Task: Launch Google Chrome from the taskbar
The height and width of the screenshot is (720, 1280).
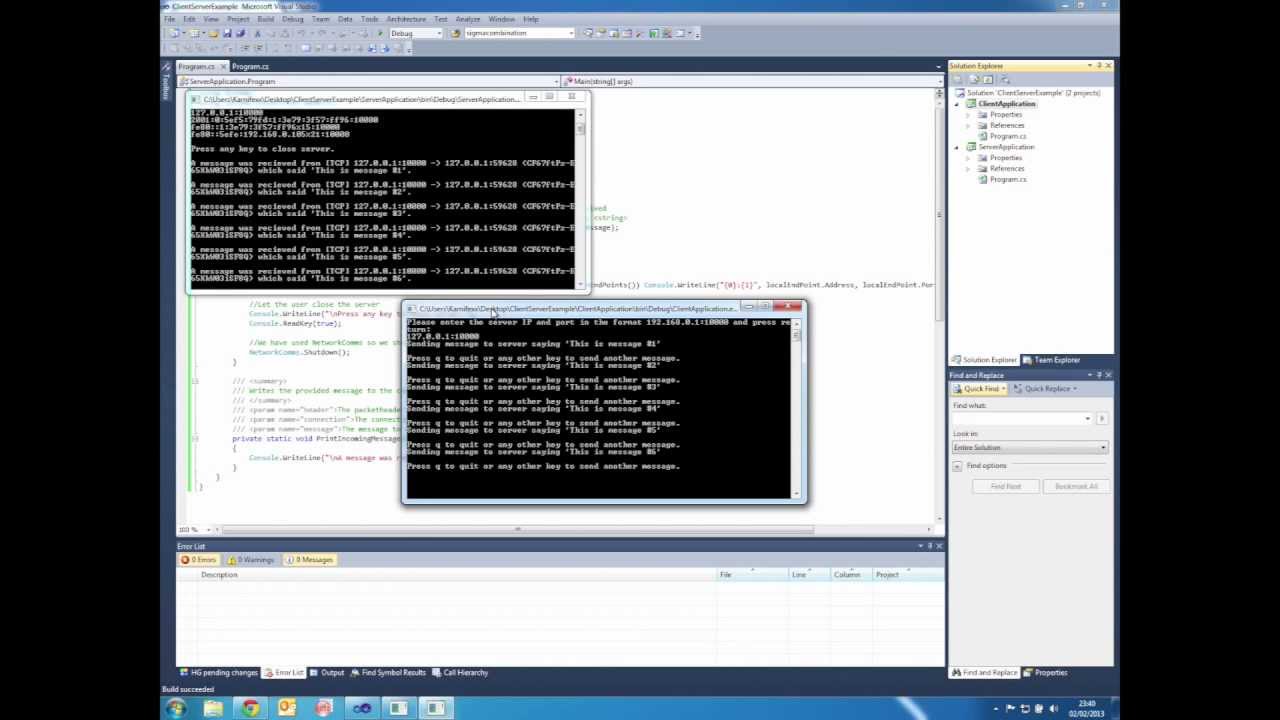Action: tap(249, 708)
